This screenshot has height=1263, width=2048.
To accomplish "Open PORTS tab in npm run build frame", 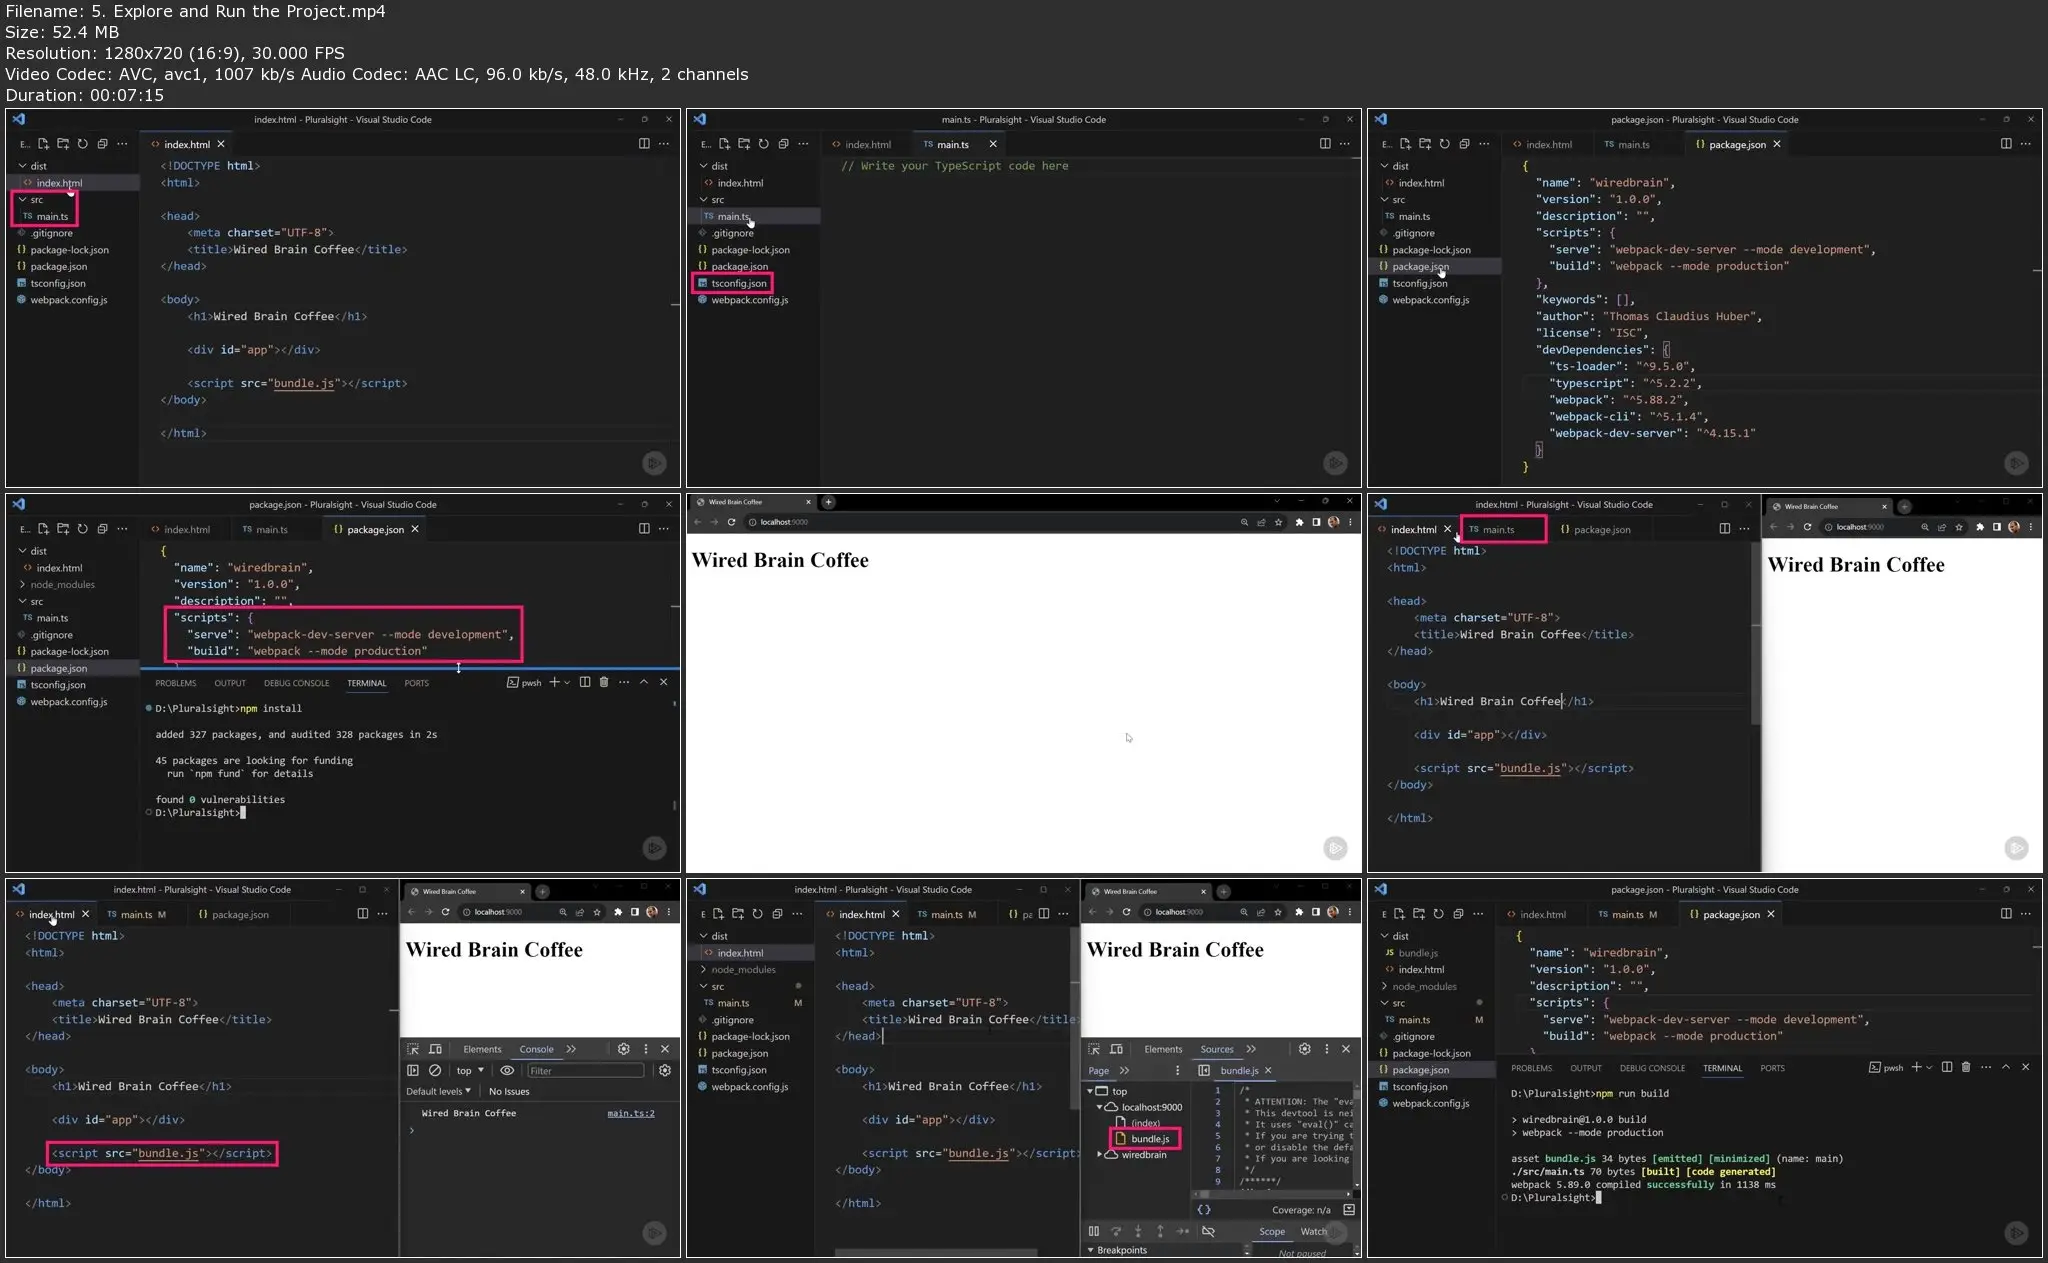I will 1772,1068.
